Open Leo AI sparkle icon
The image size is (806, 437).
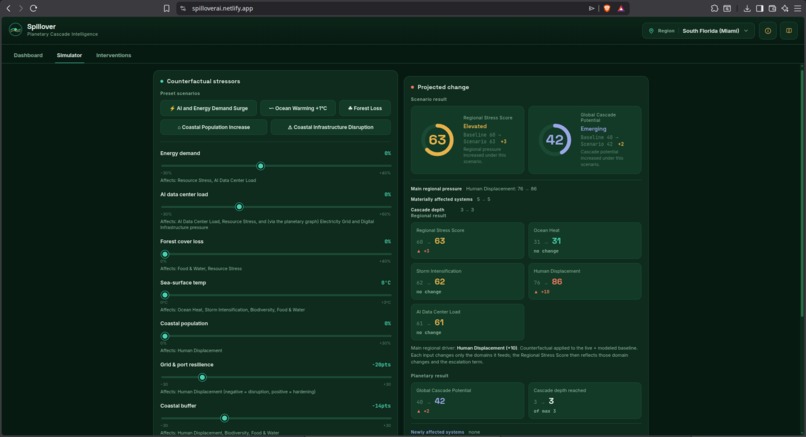(785, 8)
